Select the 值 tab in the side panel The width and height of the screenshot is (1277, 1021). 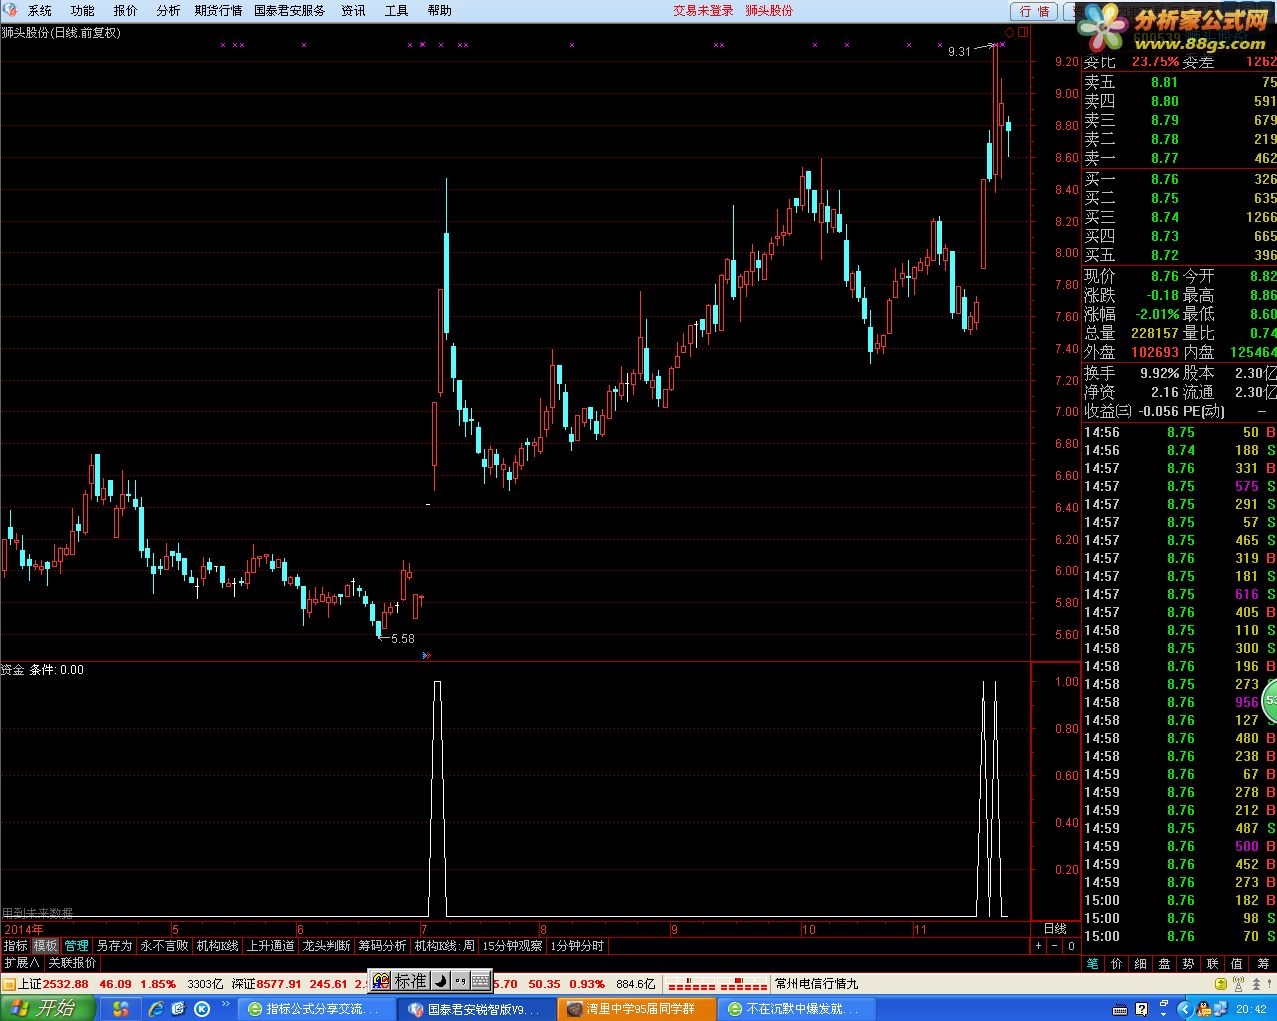coord(1237,963)
